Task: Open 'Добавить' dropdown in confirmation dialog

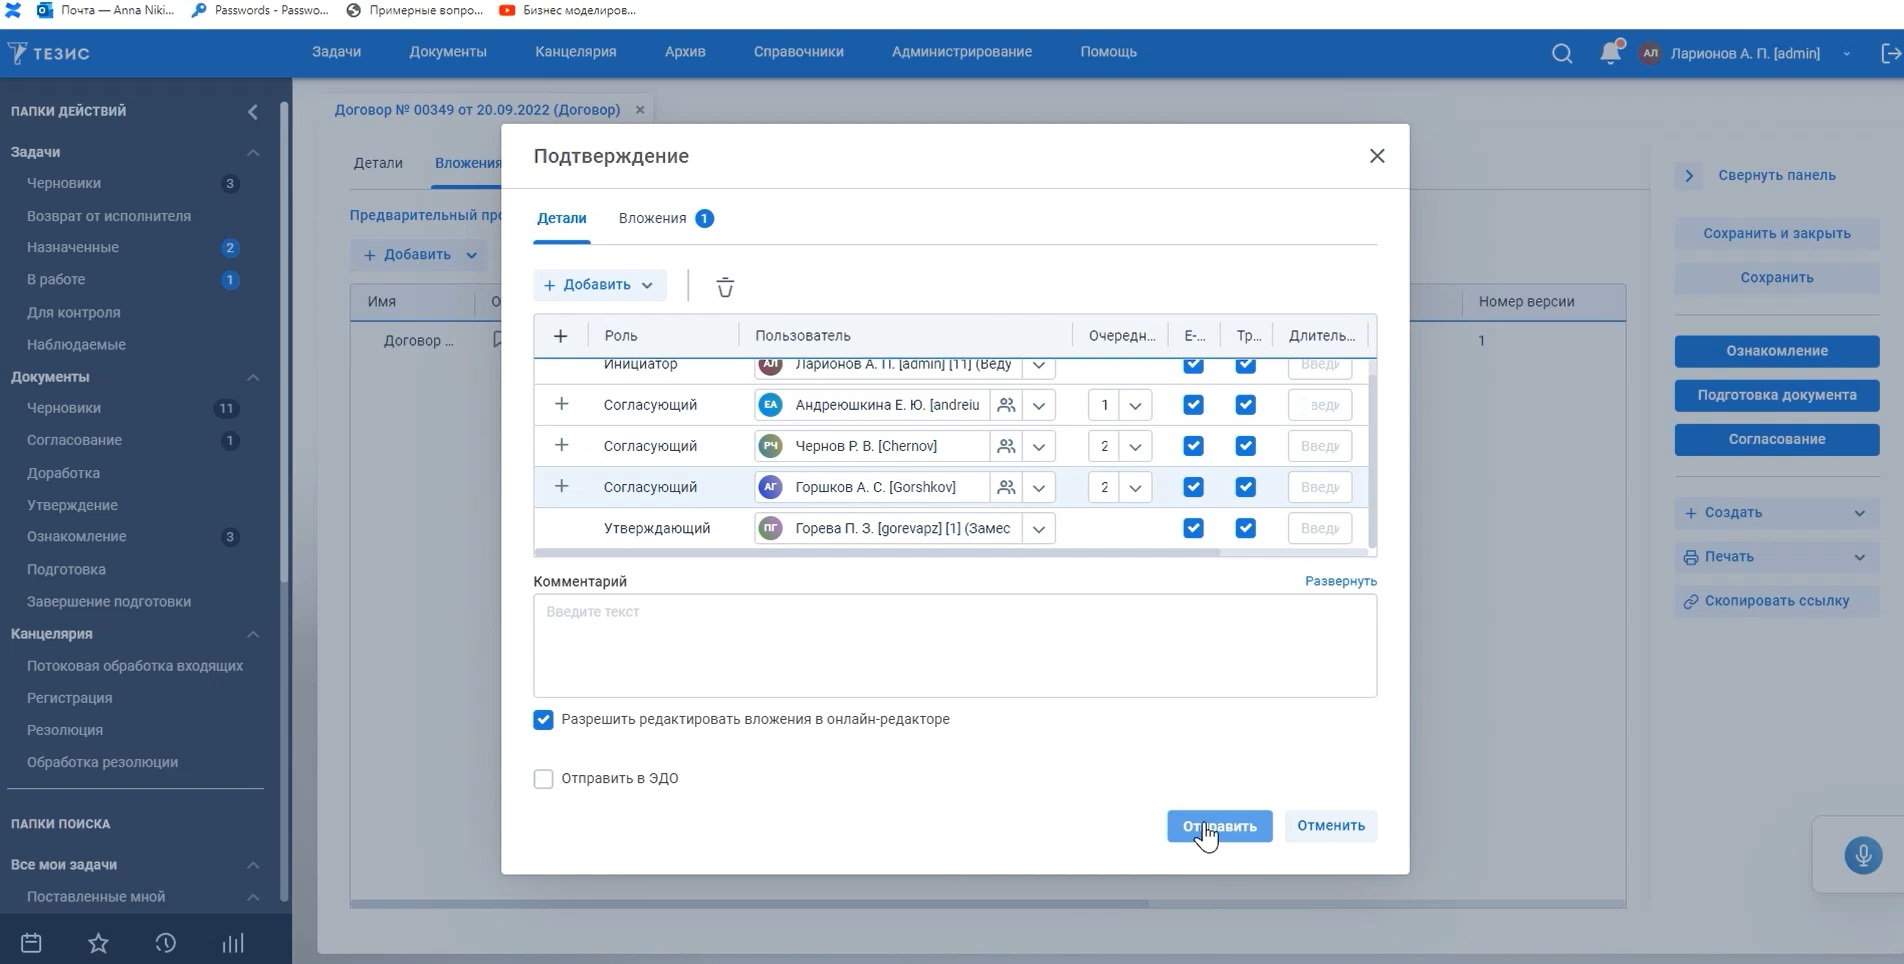Action: [x=599, y=285]
